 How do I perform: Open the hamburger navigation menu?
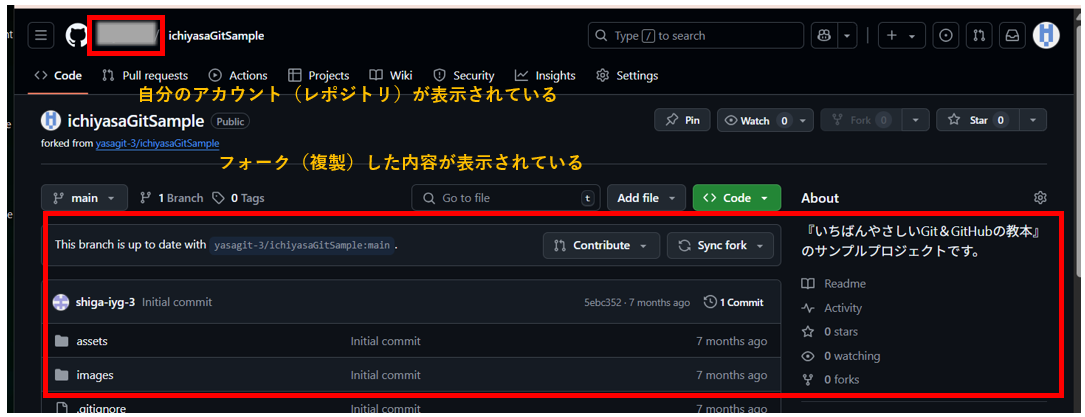[x=41, y=35]
